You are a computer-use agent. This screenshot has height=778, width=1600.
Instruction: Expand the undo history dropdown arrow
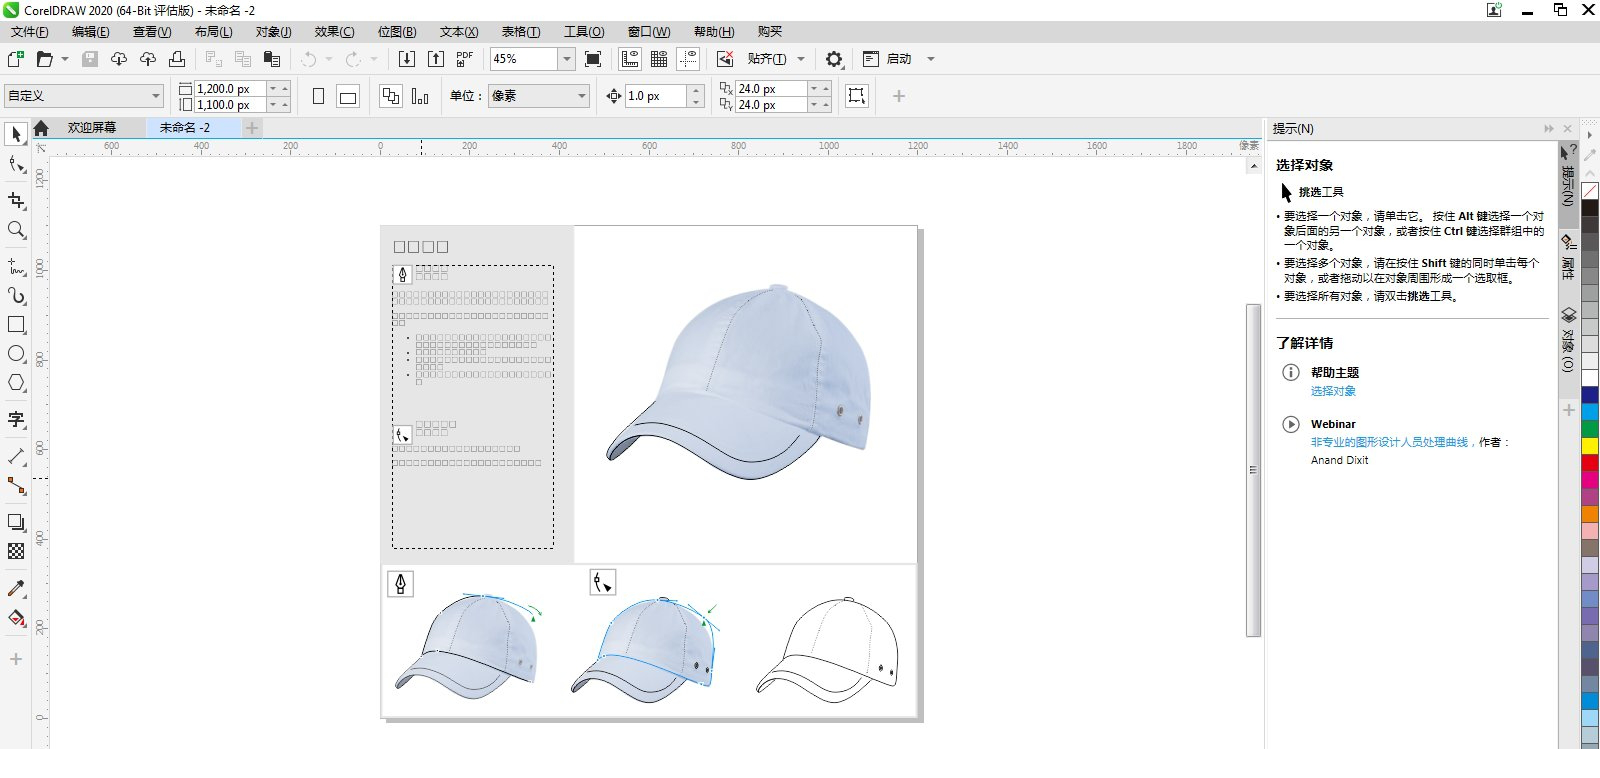[329, 59]
